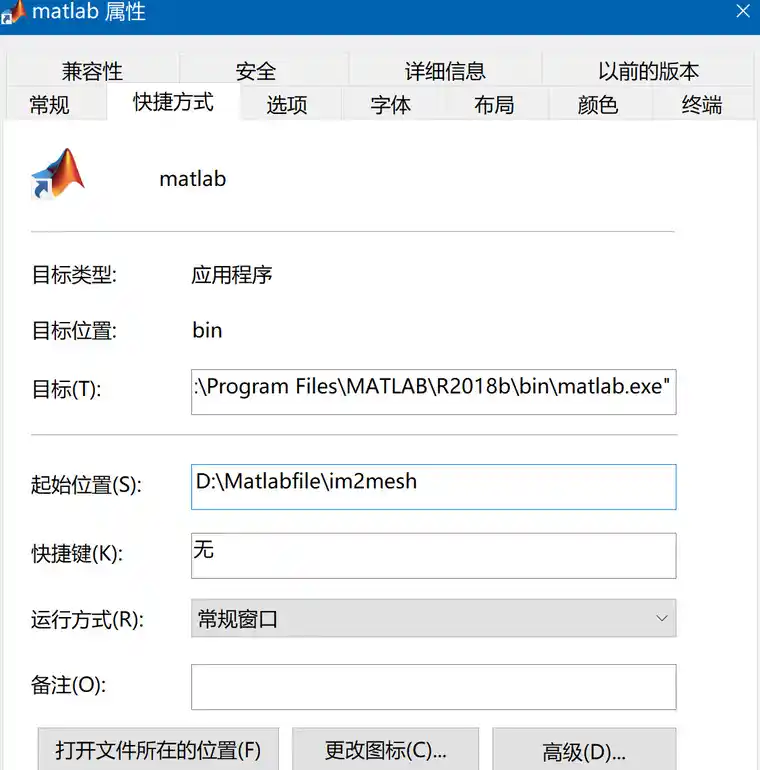The image size is (760, 770).
Task: Click the MATLAB shortcut icon in the header
Action: tap(58, 174)
